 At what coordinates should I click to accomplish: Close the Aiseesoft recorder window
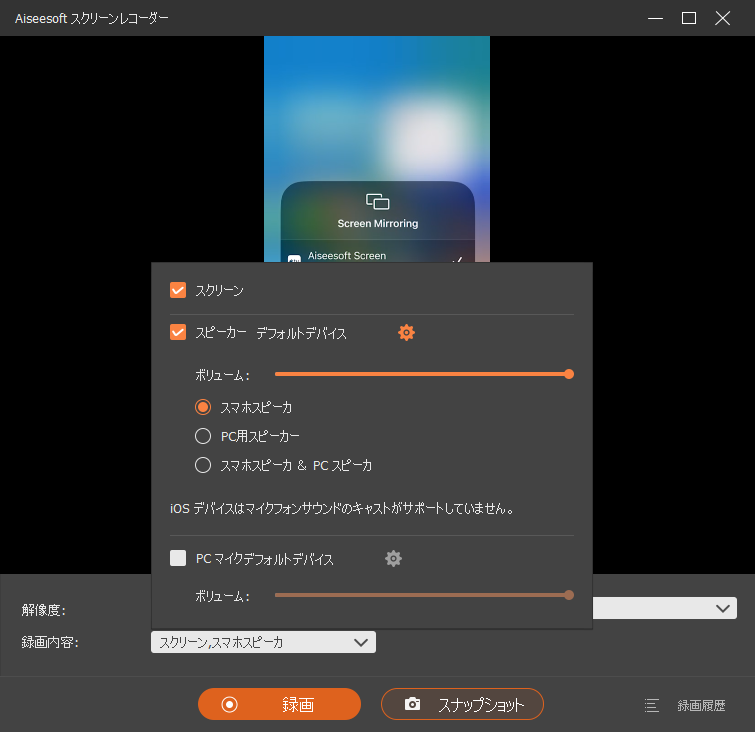(x=723, y=18)
